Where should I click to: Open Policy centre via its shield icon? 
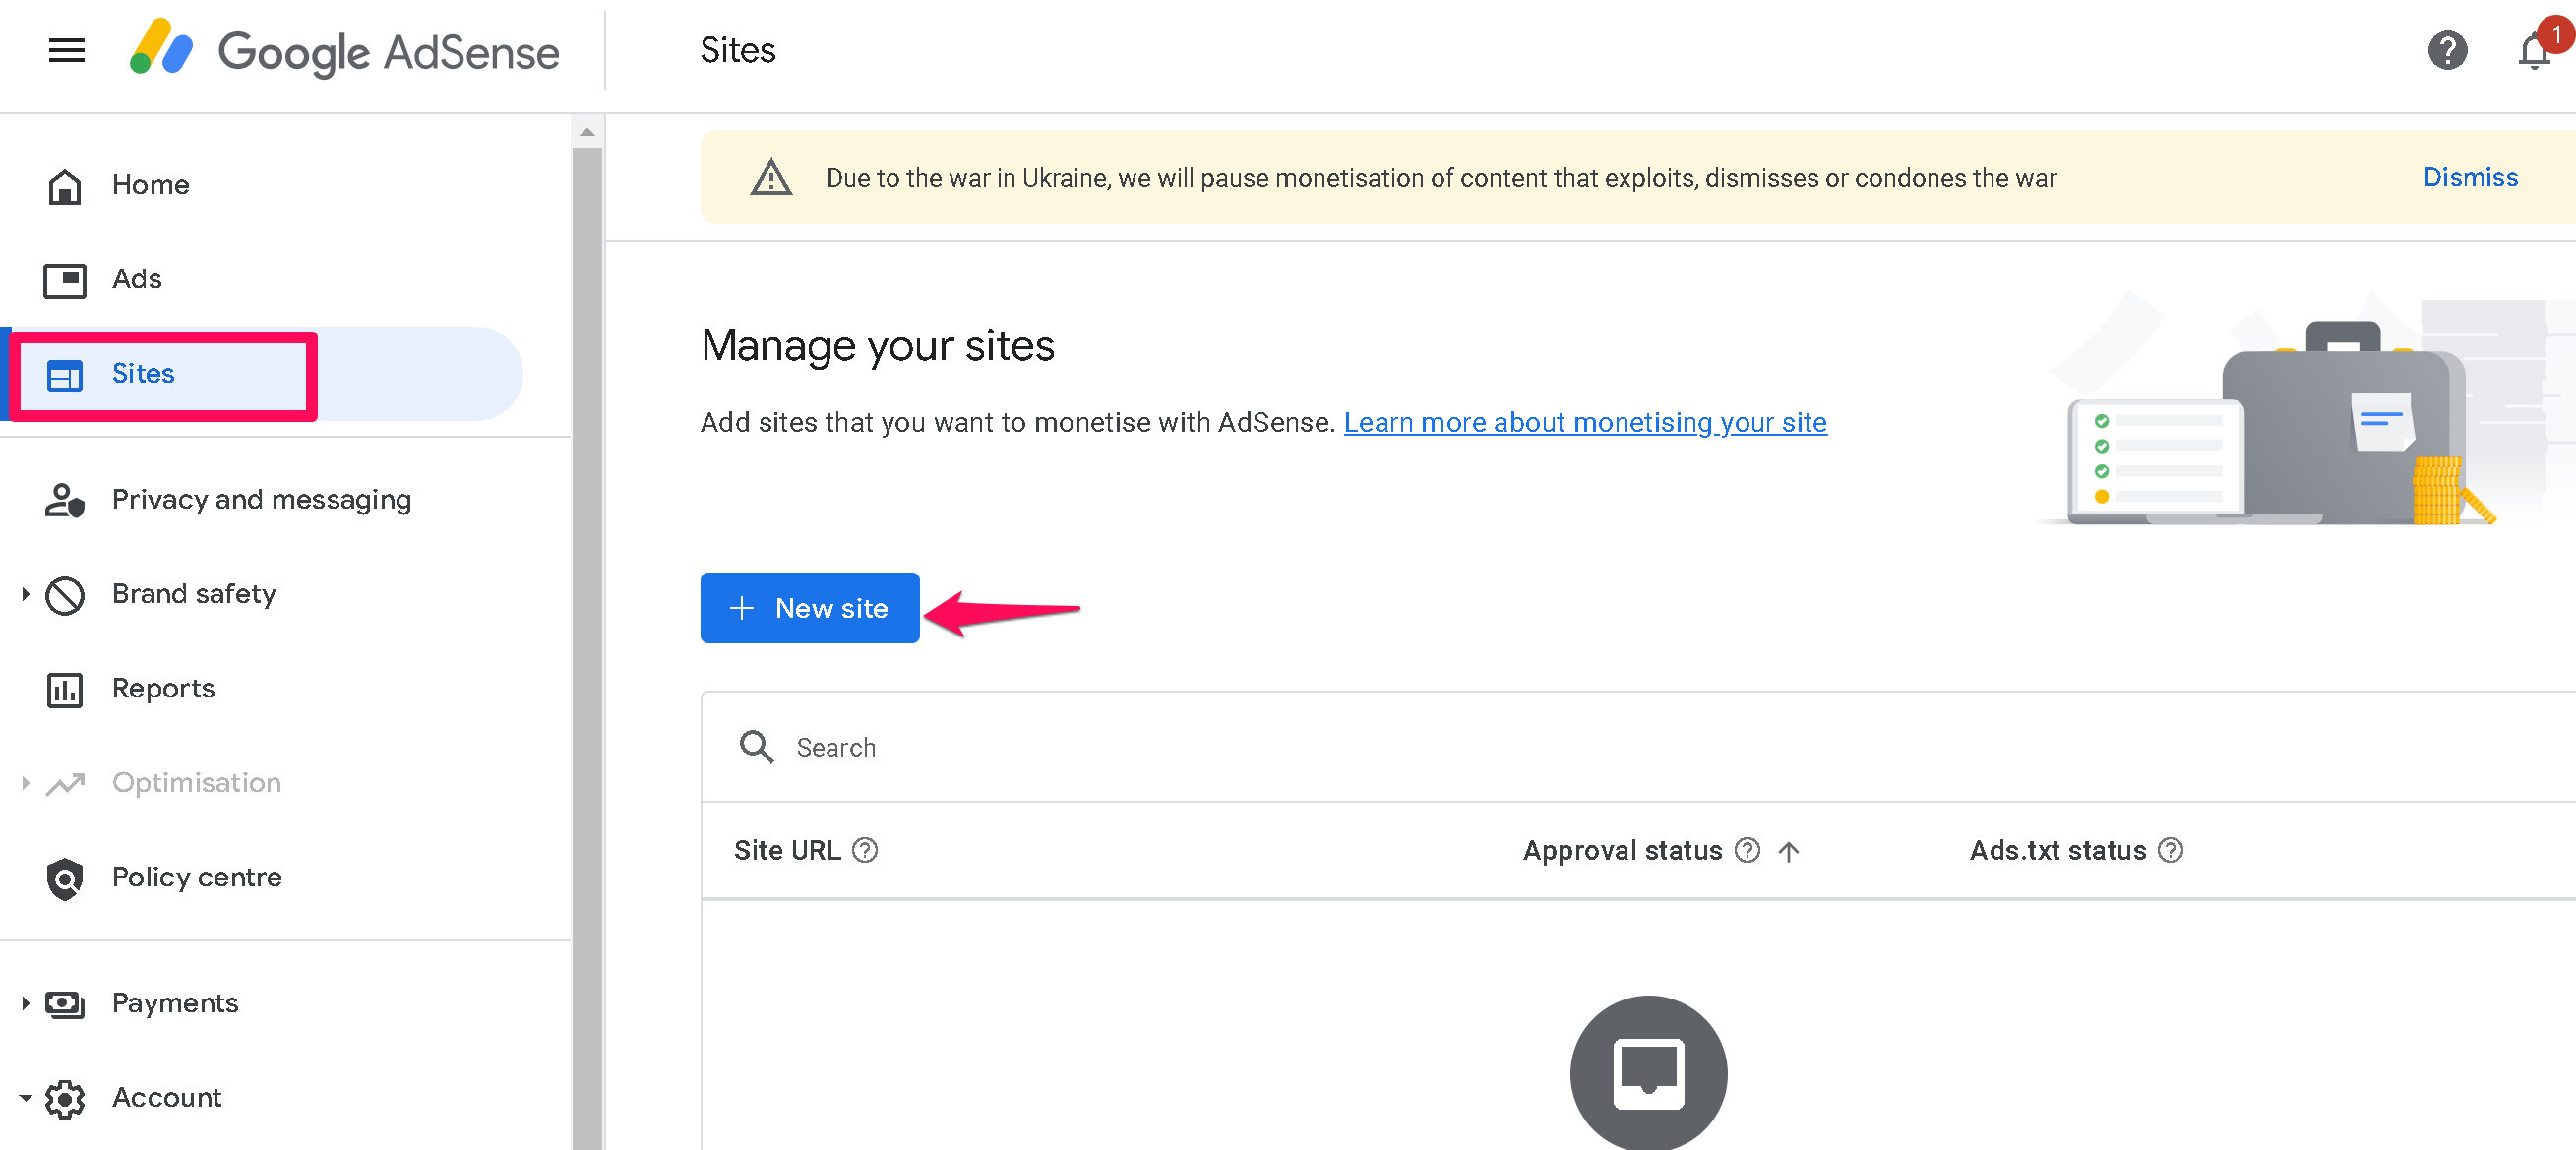pos(64,878)
